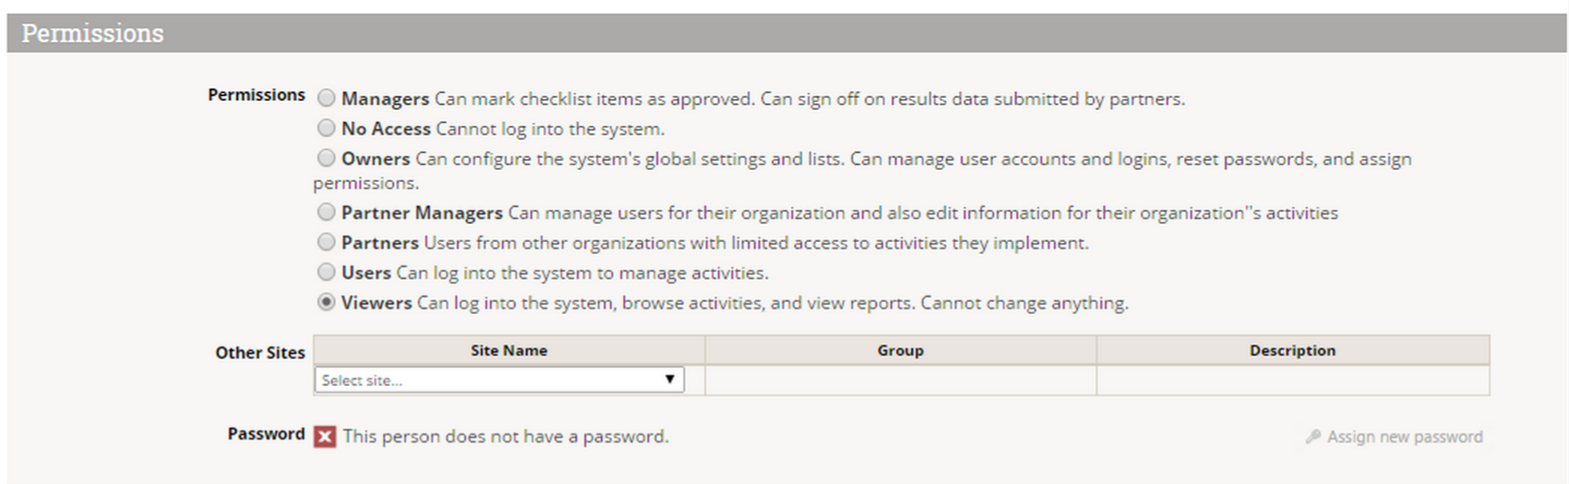This screenshot has width=1569, height=484.
Task: Click the Partner Managers label text
Action: click(x=422, y=213)
